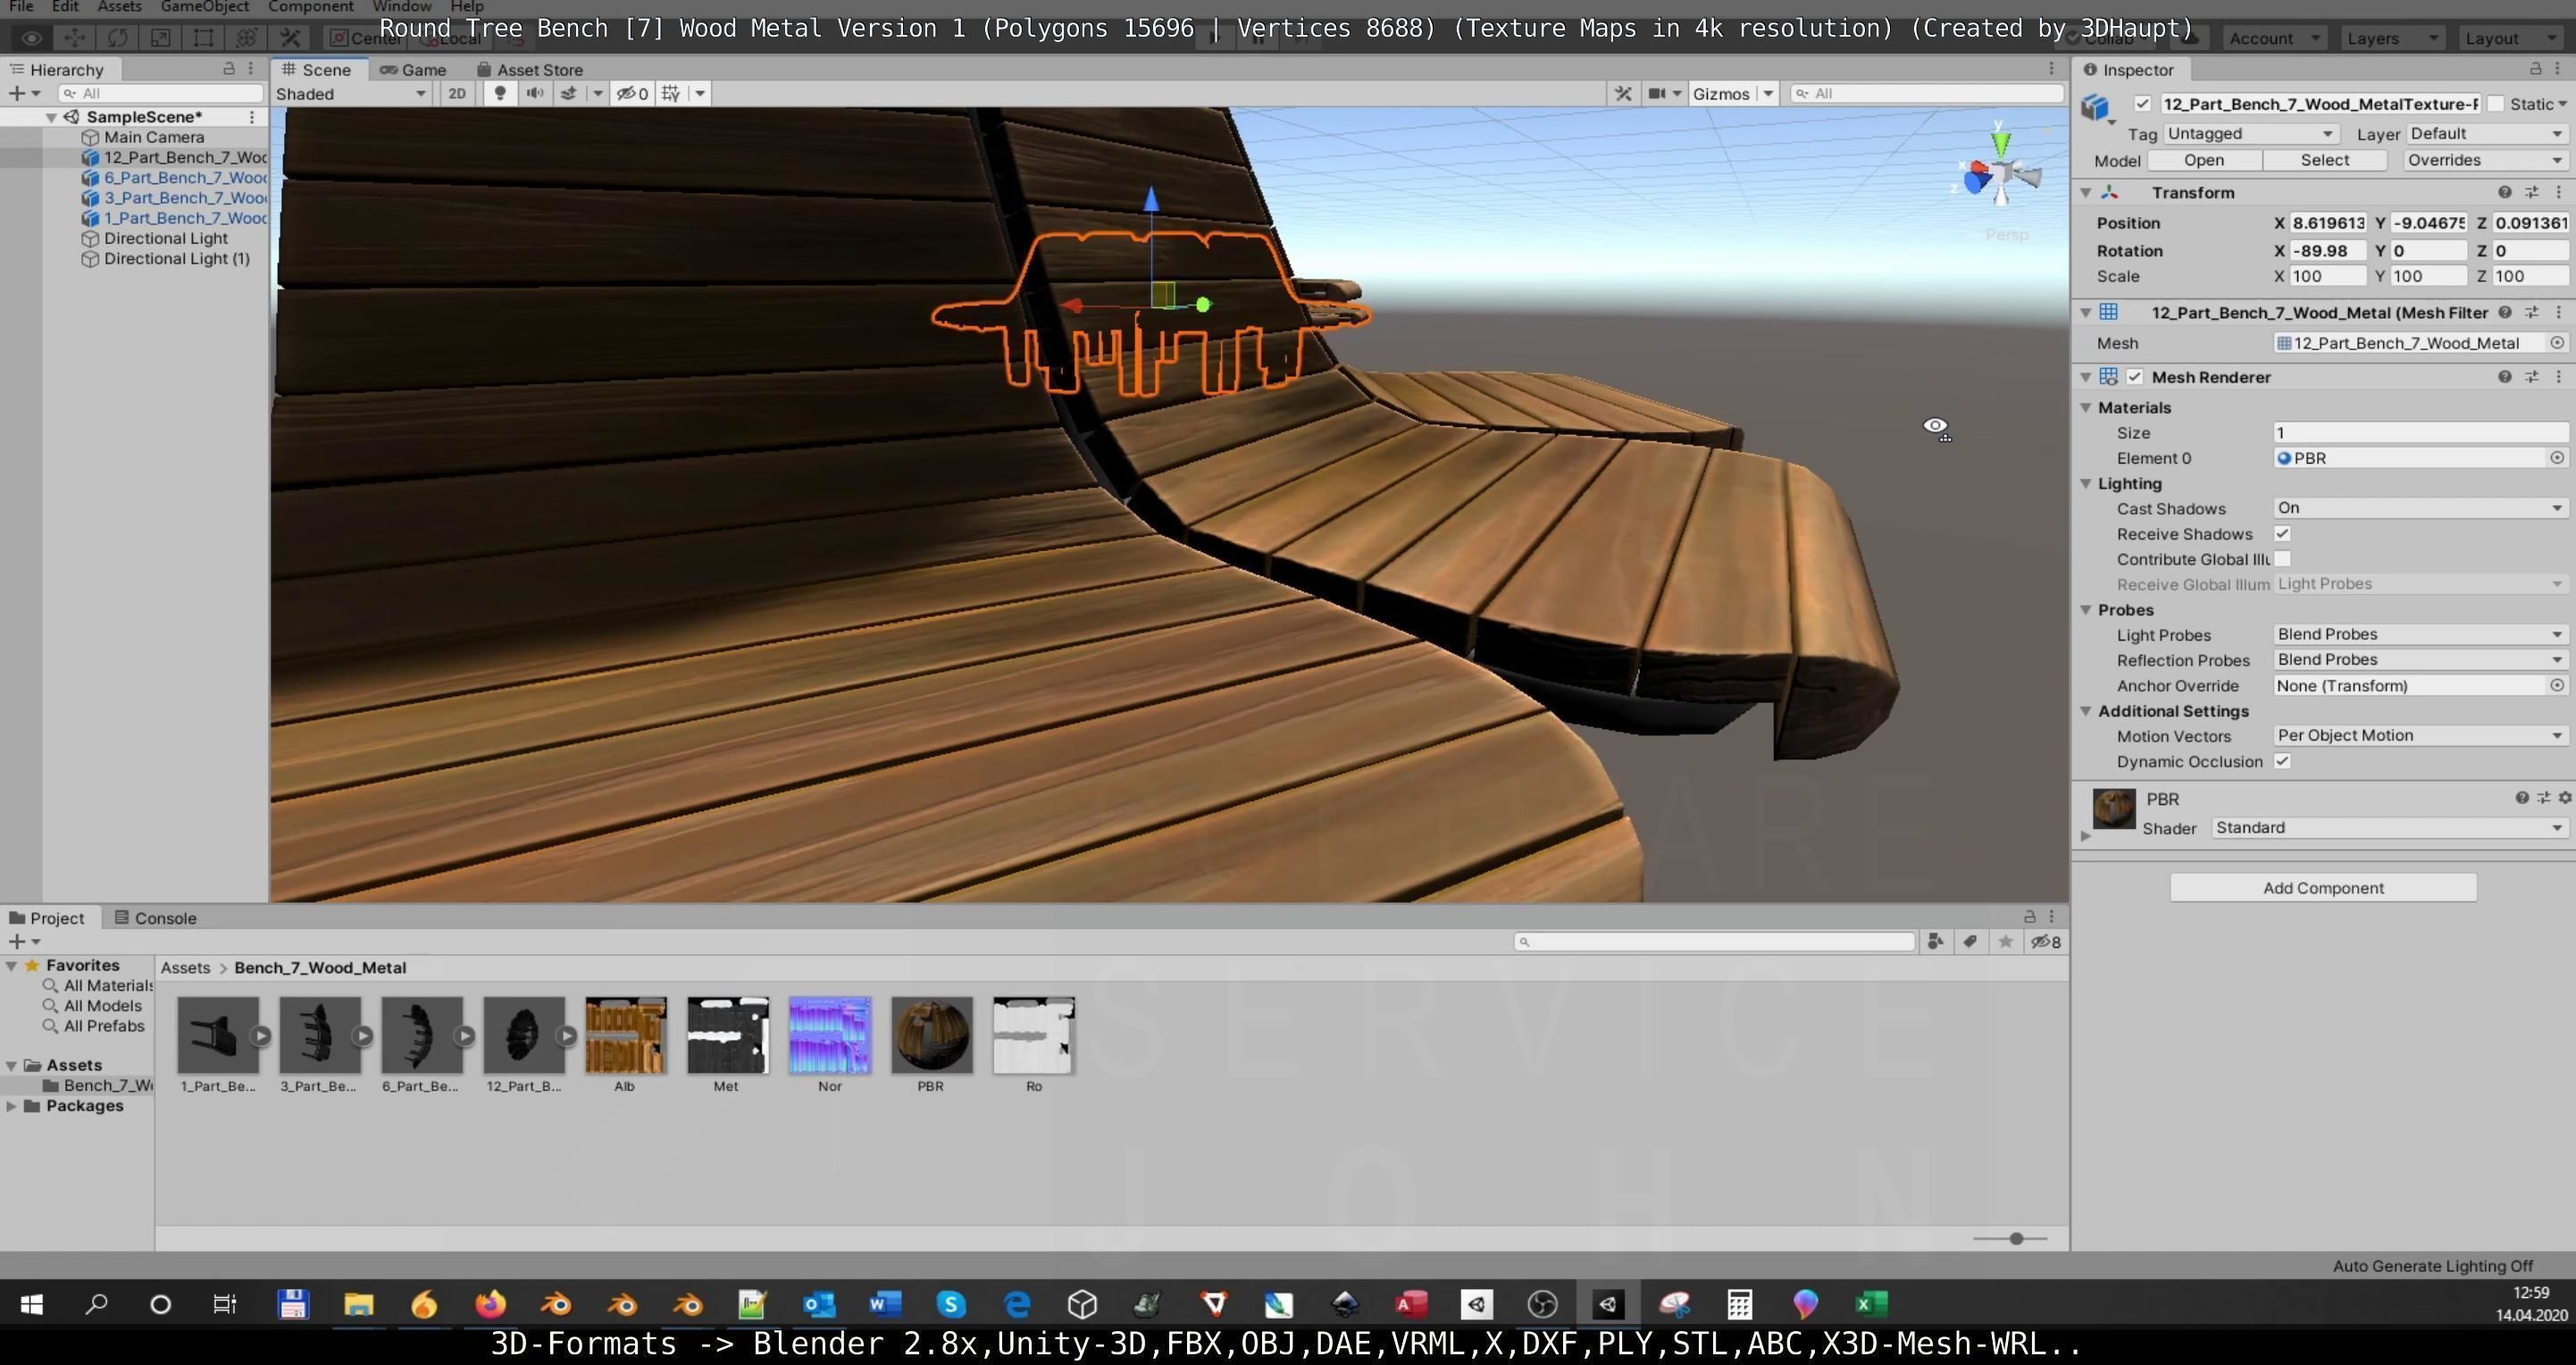The image size is (2576, 1365).
Task: Click the Select model button
Action: coord(2324,160)
